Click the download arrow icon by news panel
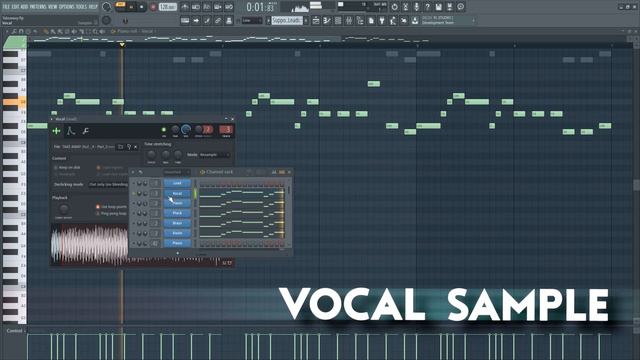Screen dimensions: 640x360 415,20
